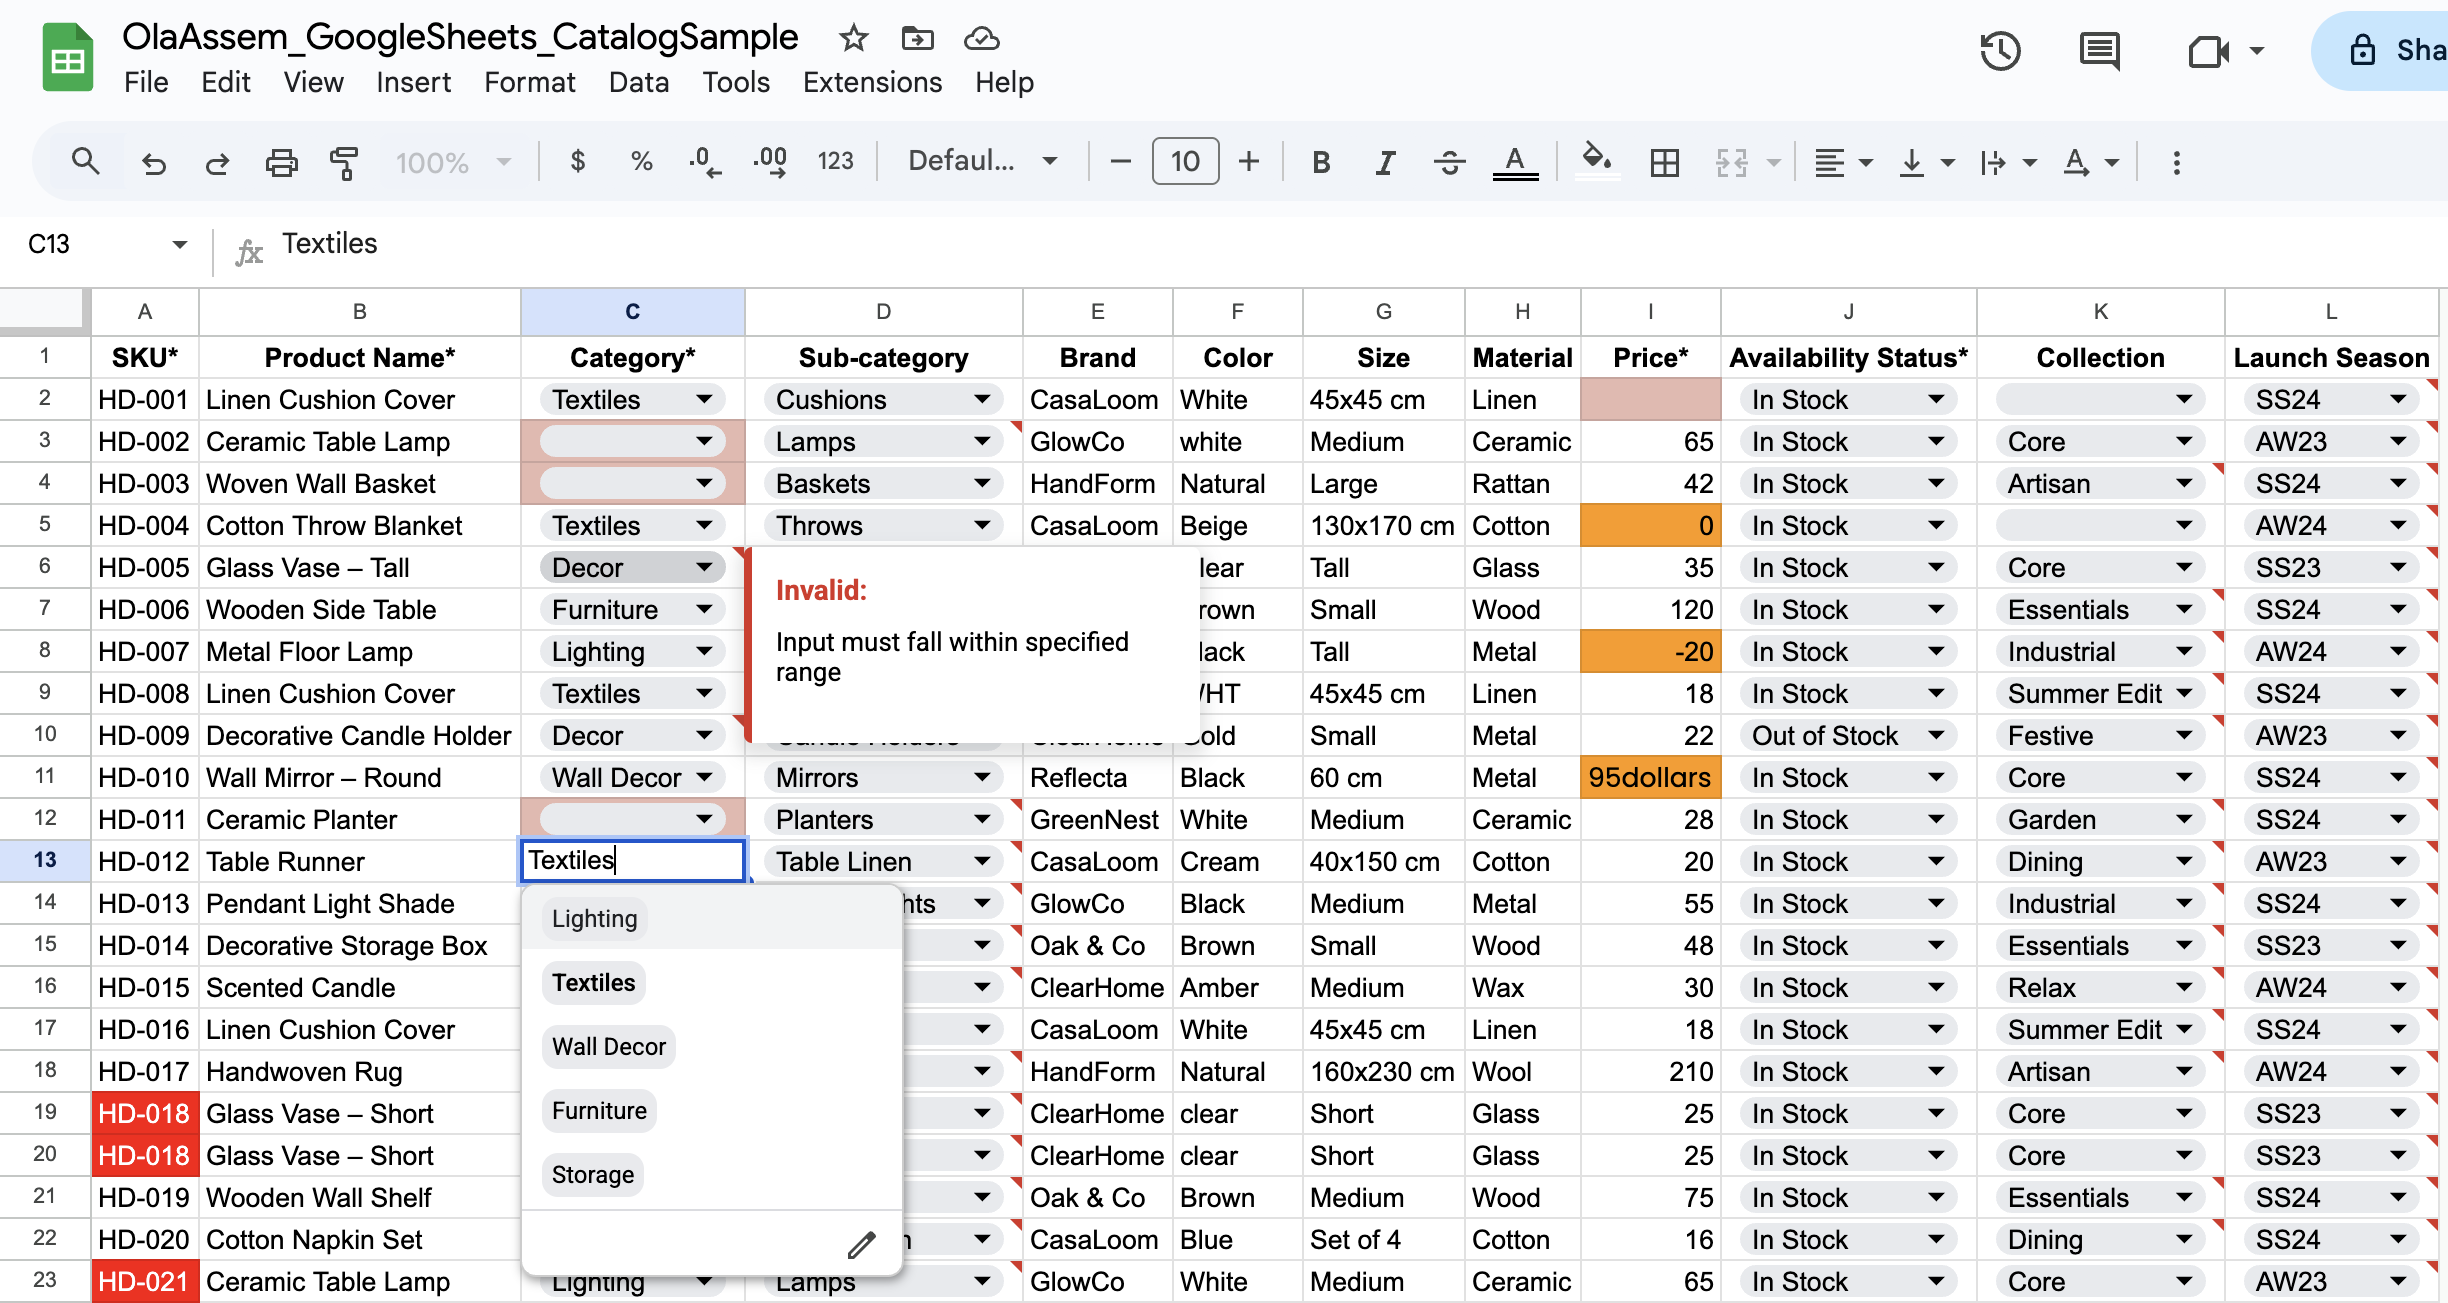Click the font size input box
This screenshot has width=2448, height=1303.
click(1185, 161)
